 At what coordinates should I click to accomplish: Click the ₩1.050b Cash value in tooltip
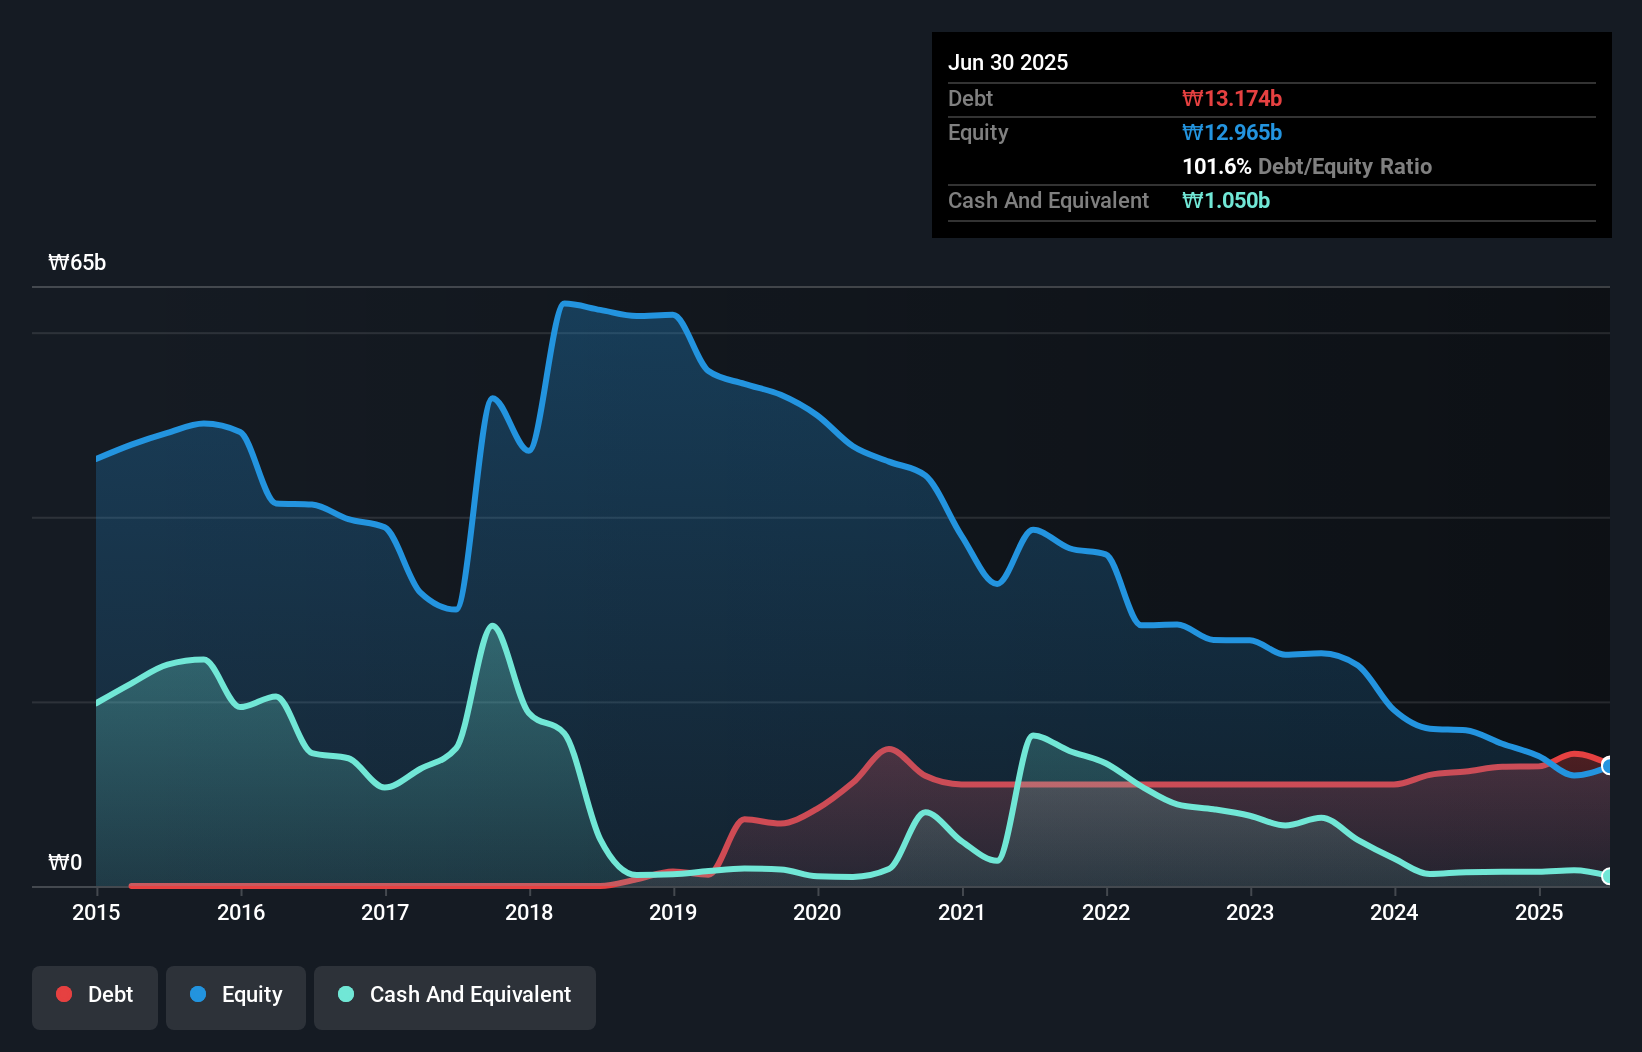[1226, 200]
